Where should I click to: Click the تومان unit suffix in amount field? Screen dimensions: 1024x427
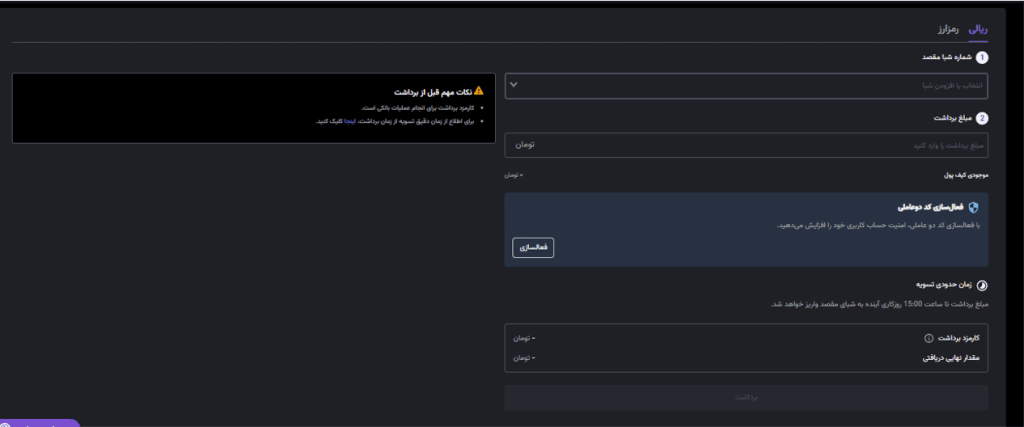524,144
